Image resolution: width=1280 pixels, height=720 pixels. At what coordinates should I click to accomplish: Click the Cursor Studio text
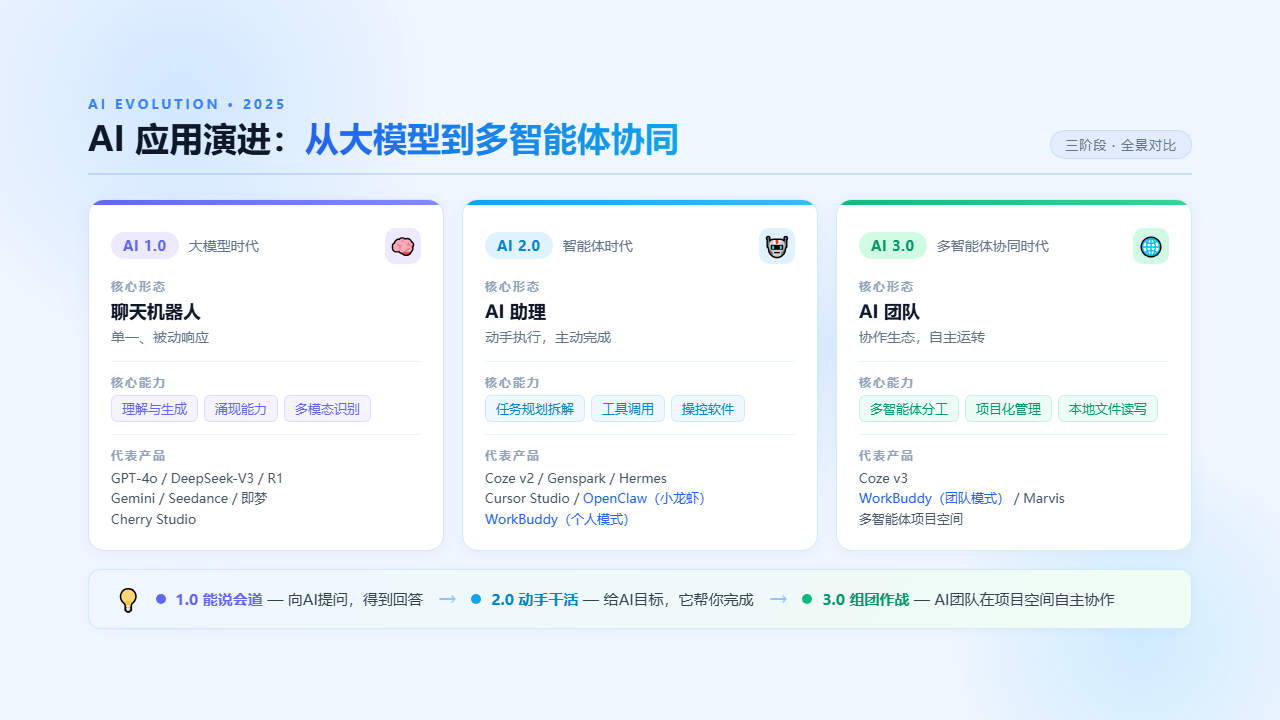pos(527,499)
